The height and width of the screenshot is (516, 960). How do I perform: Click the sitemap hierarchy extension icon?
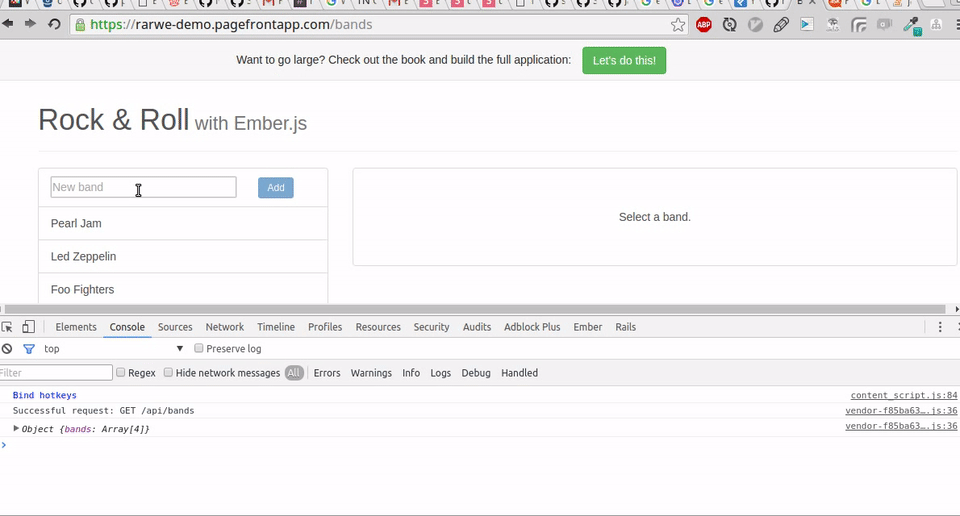click(x=936, y=24)
